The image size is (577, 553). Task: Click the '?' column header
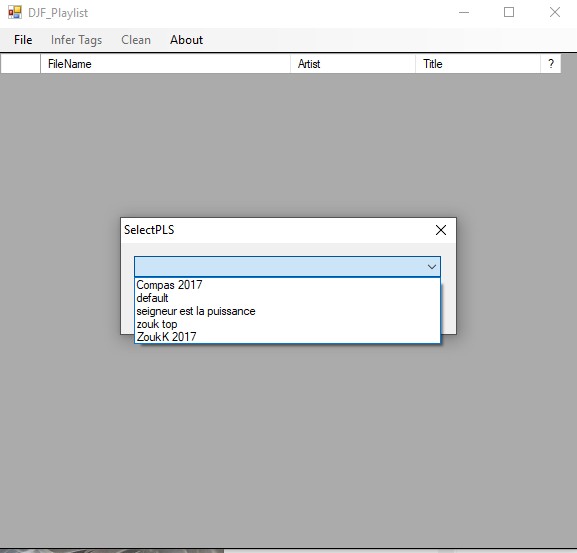(x=551, y=64)
